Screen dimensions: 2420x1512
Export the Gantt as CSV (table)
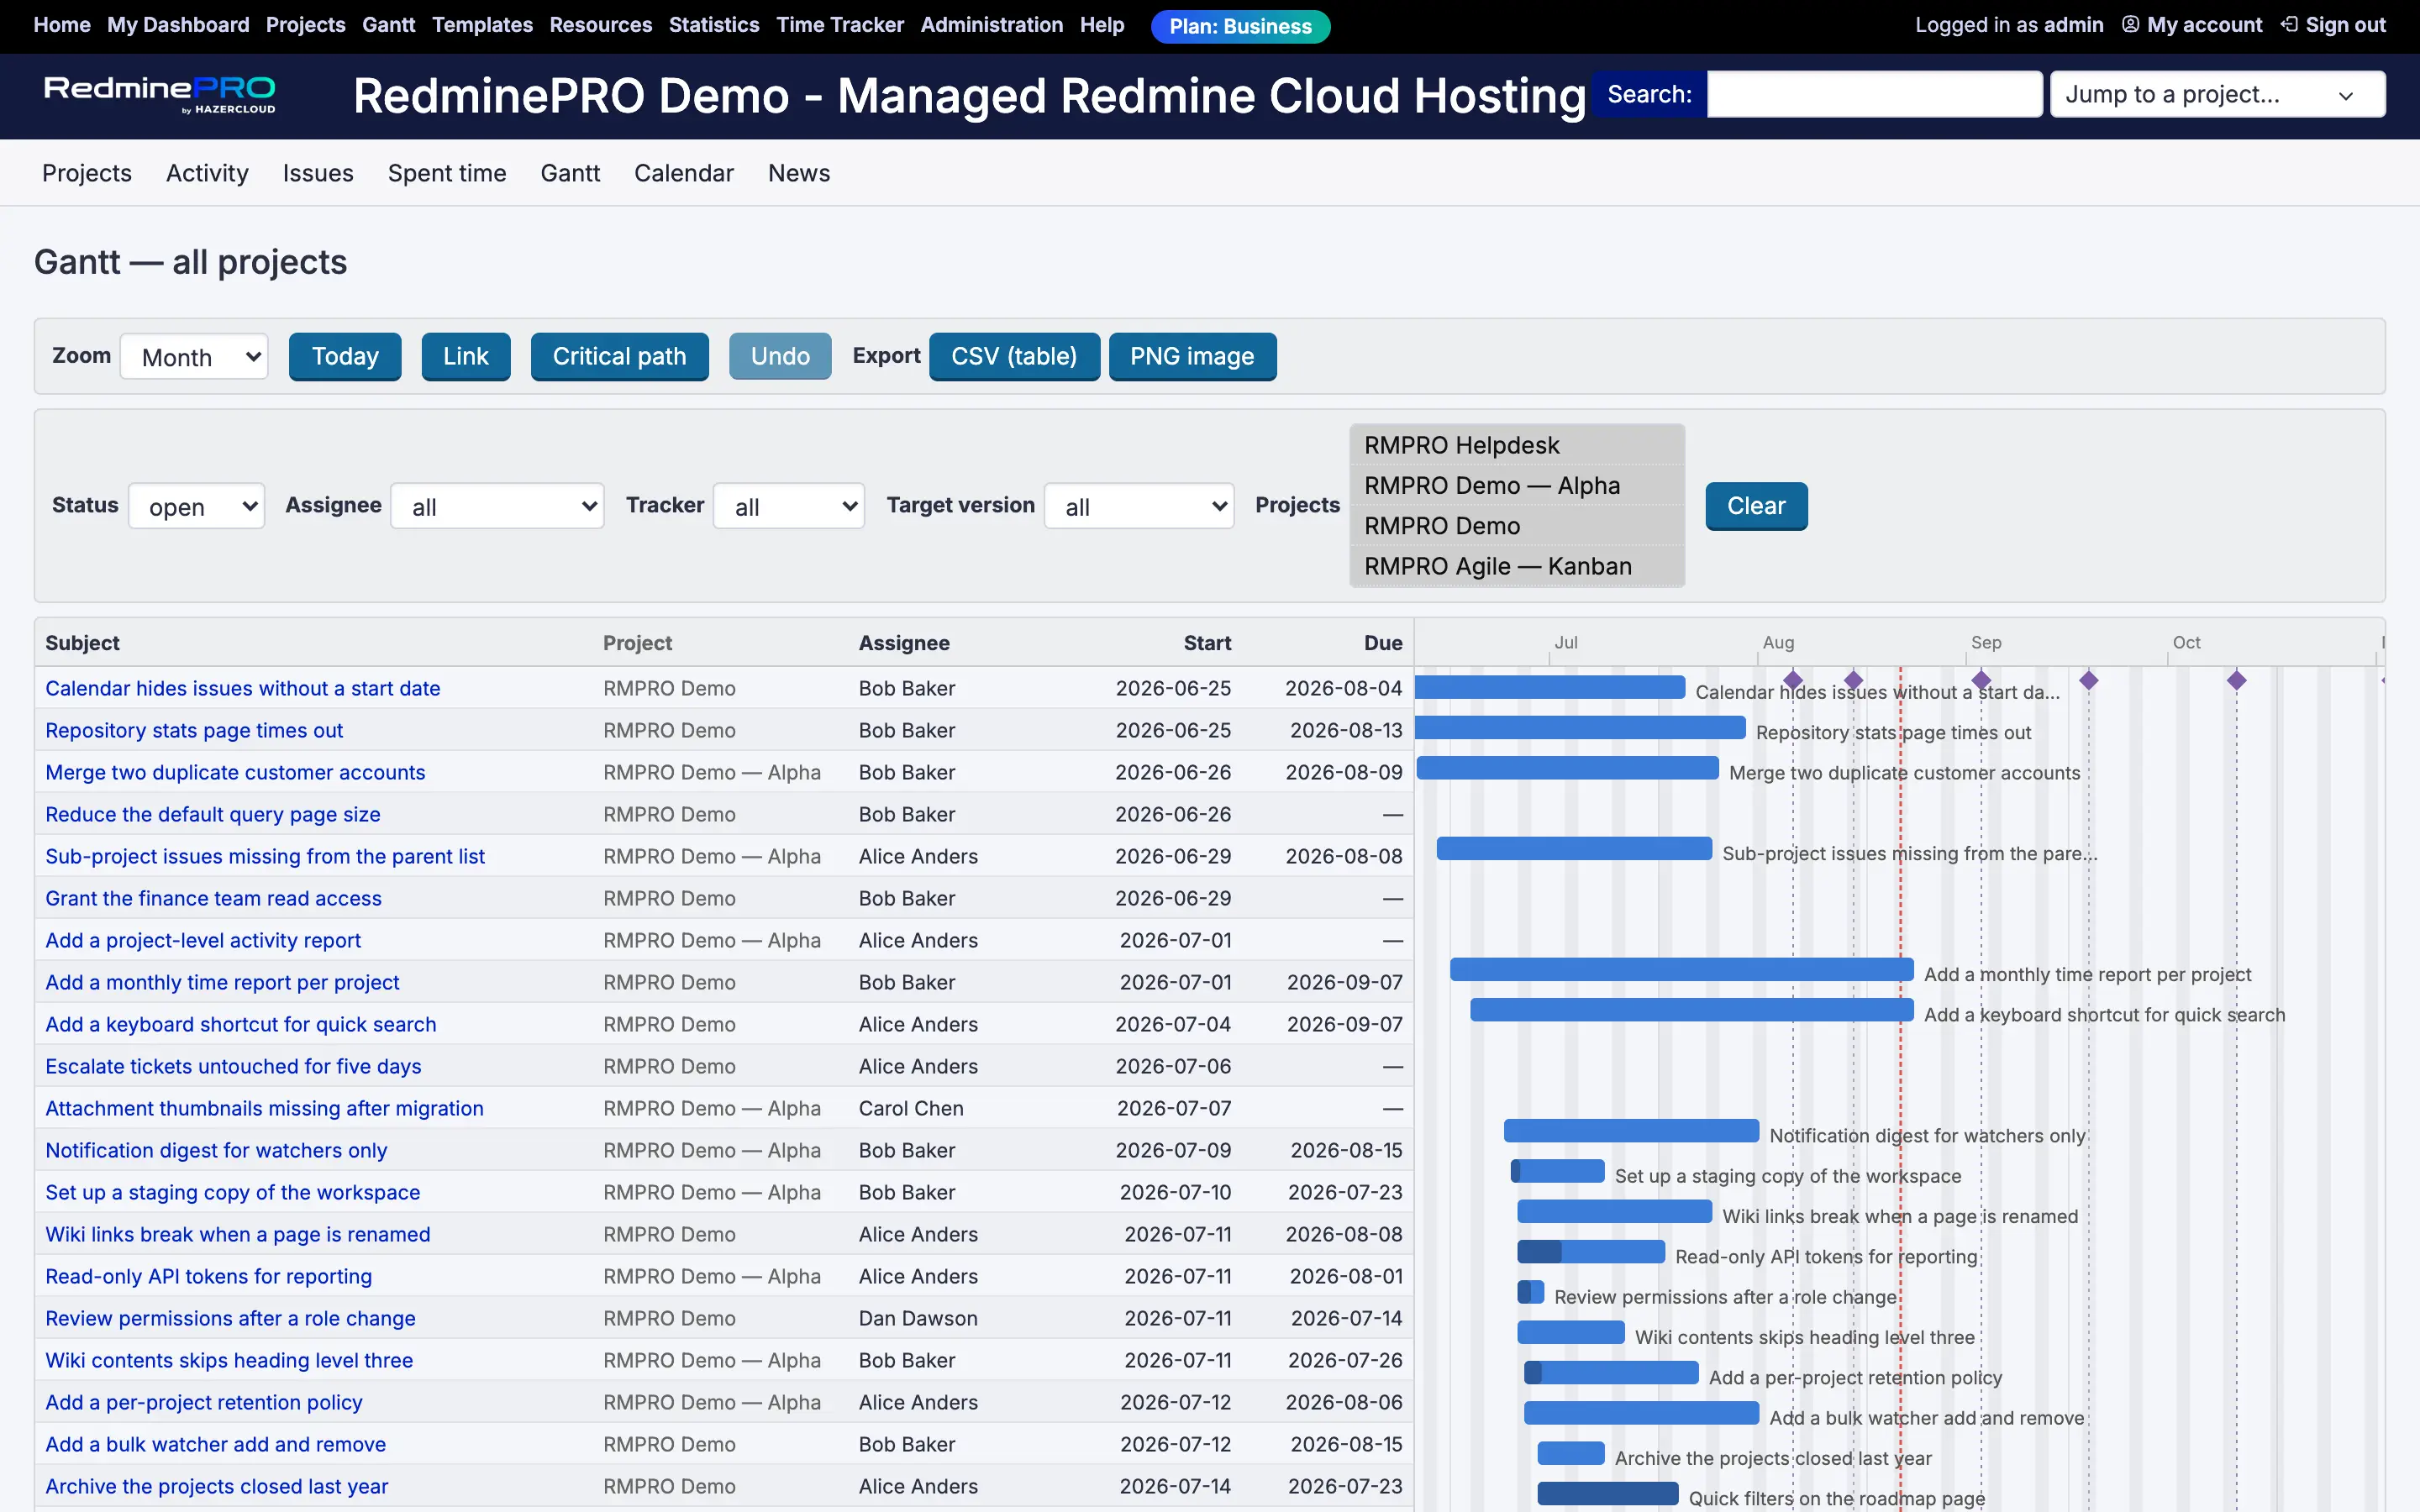click(1014, 357)
